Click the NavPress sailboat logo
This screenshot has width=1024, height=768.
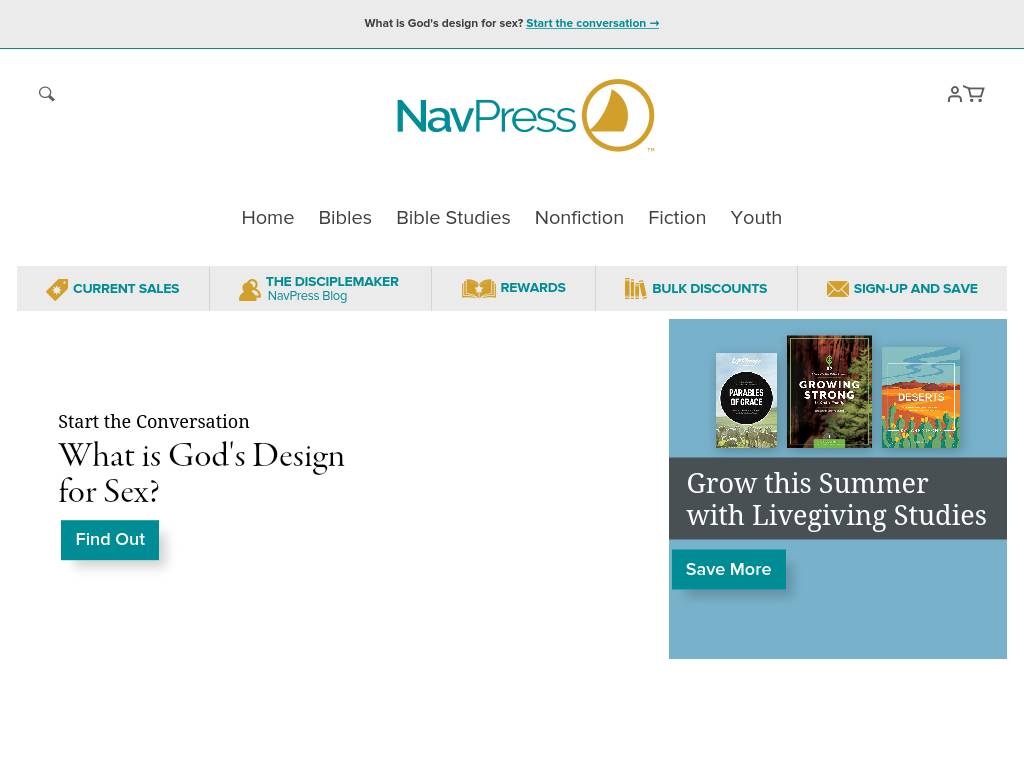pos(618,116)
